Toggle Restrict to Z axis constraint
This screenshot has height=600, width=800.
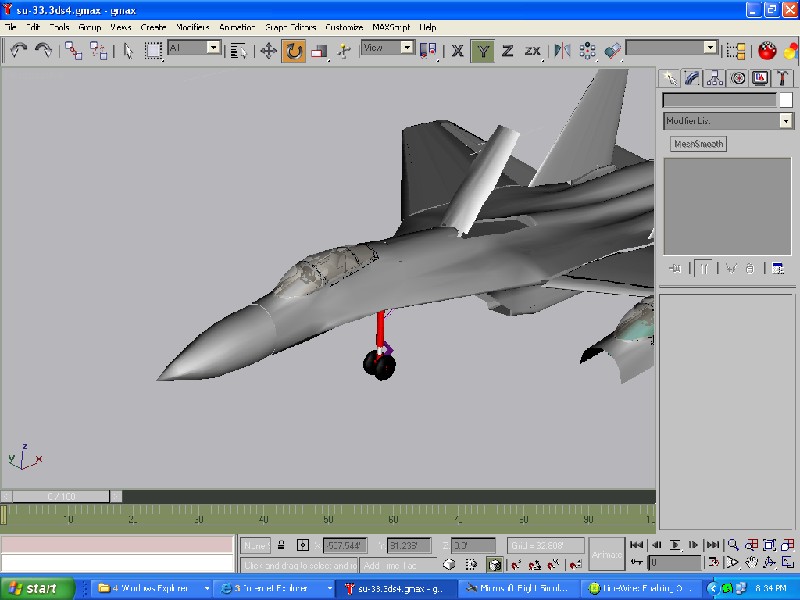click(508, 50)
